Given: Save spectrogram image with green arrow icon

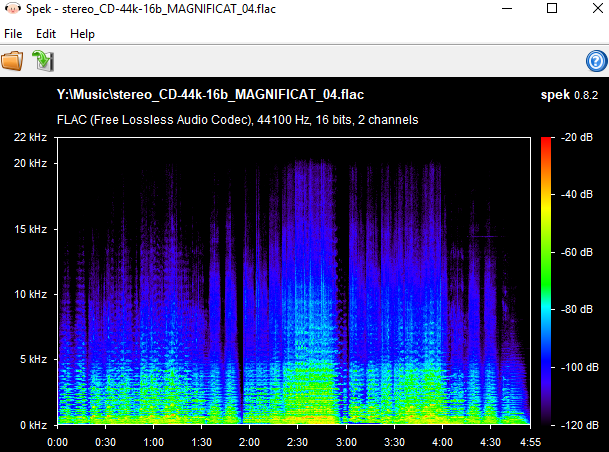Looking at the screenshot, I should (44, 61).
